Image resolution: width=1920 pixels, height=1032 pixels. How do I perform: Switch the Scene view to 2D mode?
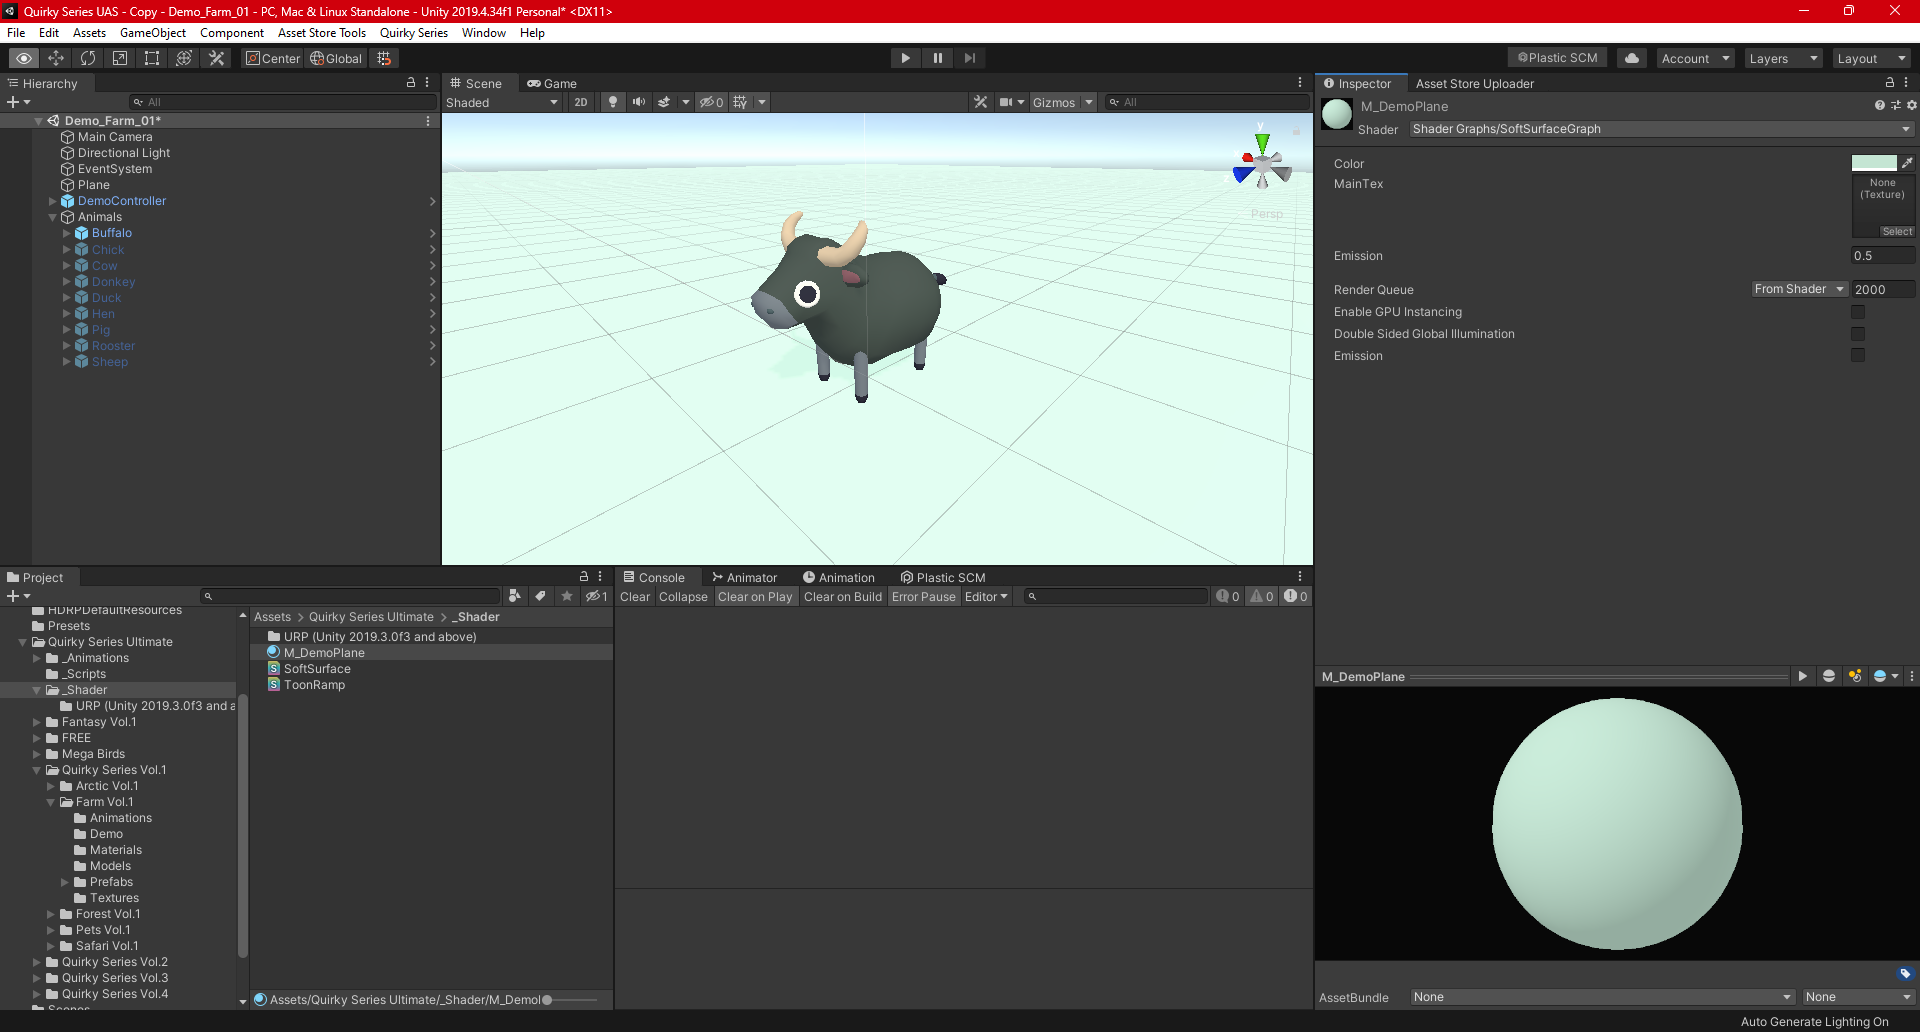coord(580,102)
